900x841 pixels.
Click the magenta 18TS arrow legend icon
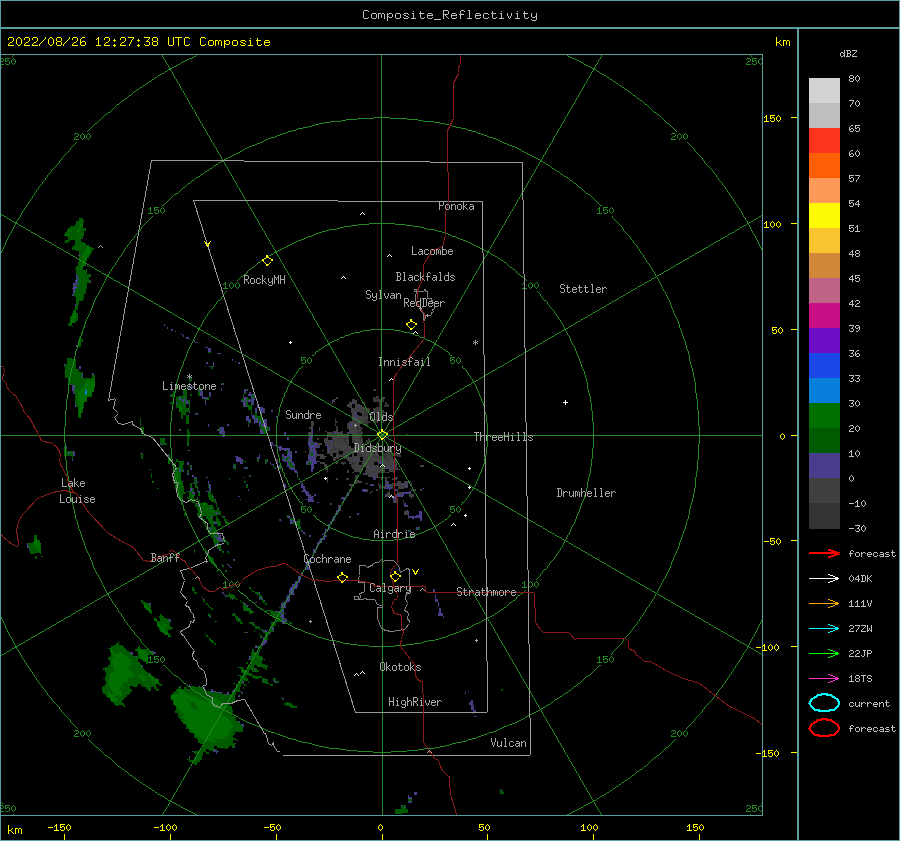coord(824,679)
